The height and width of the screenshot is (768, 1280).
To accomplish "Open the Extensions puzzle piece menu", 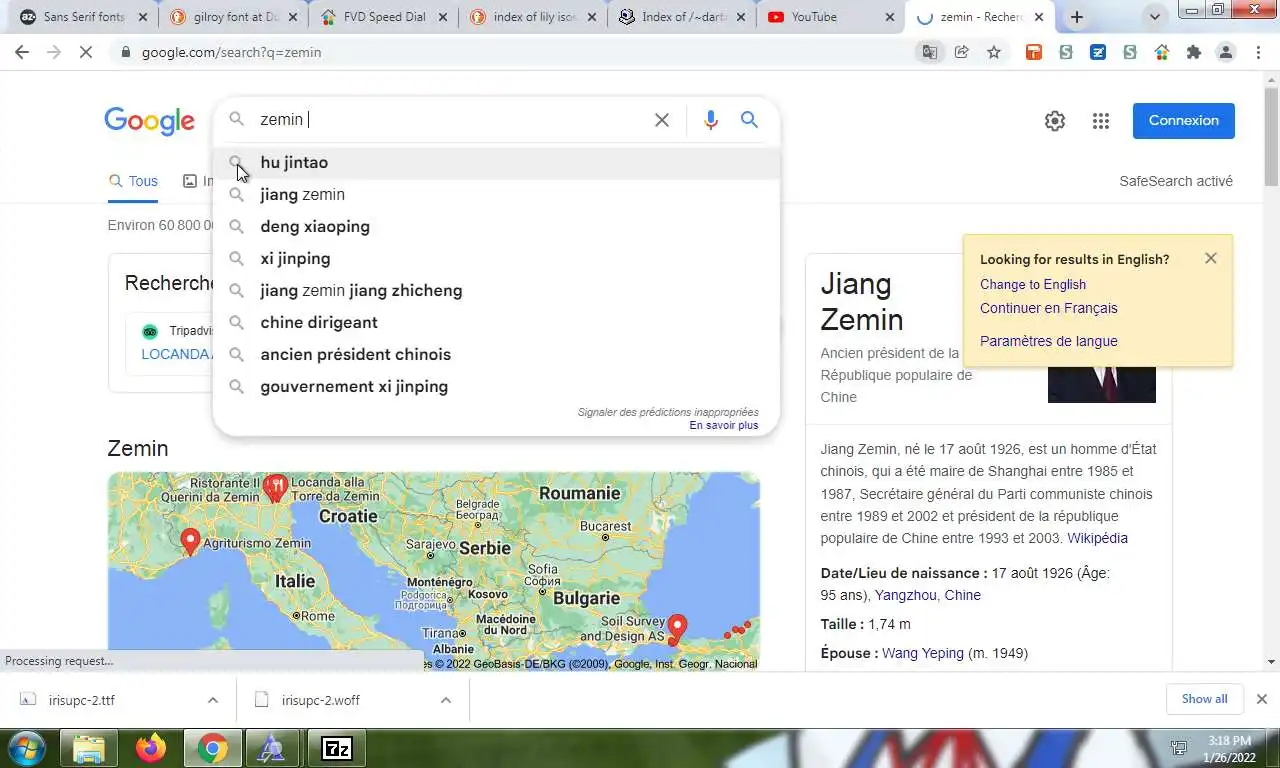I will 1194,52.
